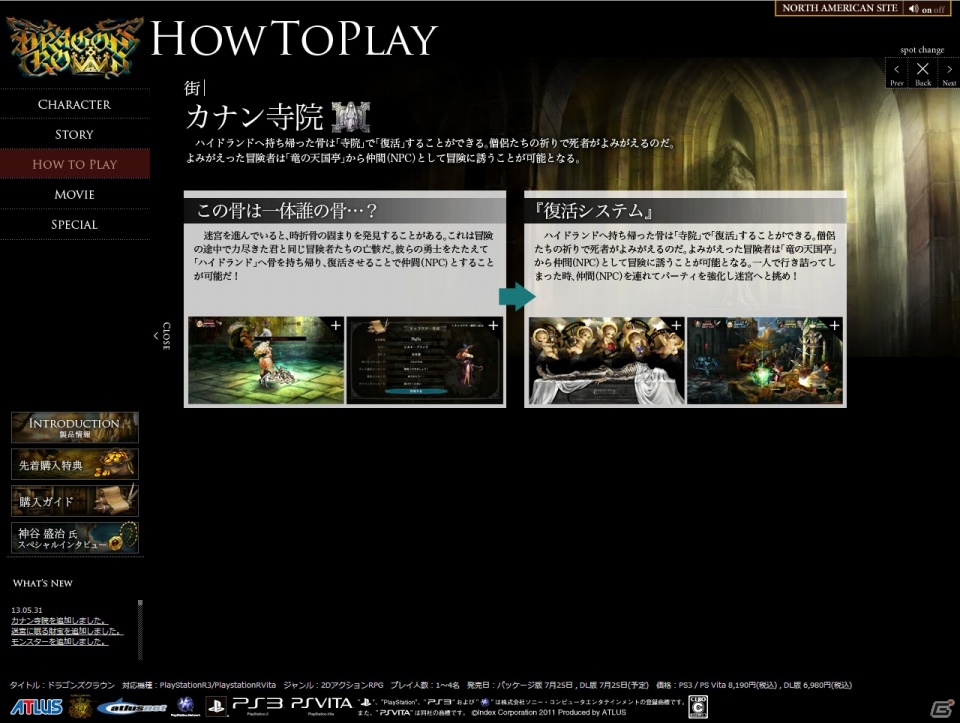Open the Introduction 製品情報 banner

coord(75,427)
